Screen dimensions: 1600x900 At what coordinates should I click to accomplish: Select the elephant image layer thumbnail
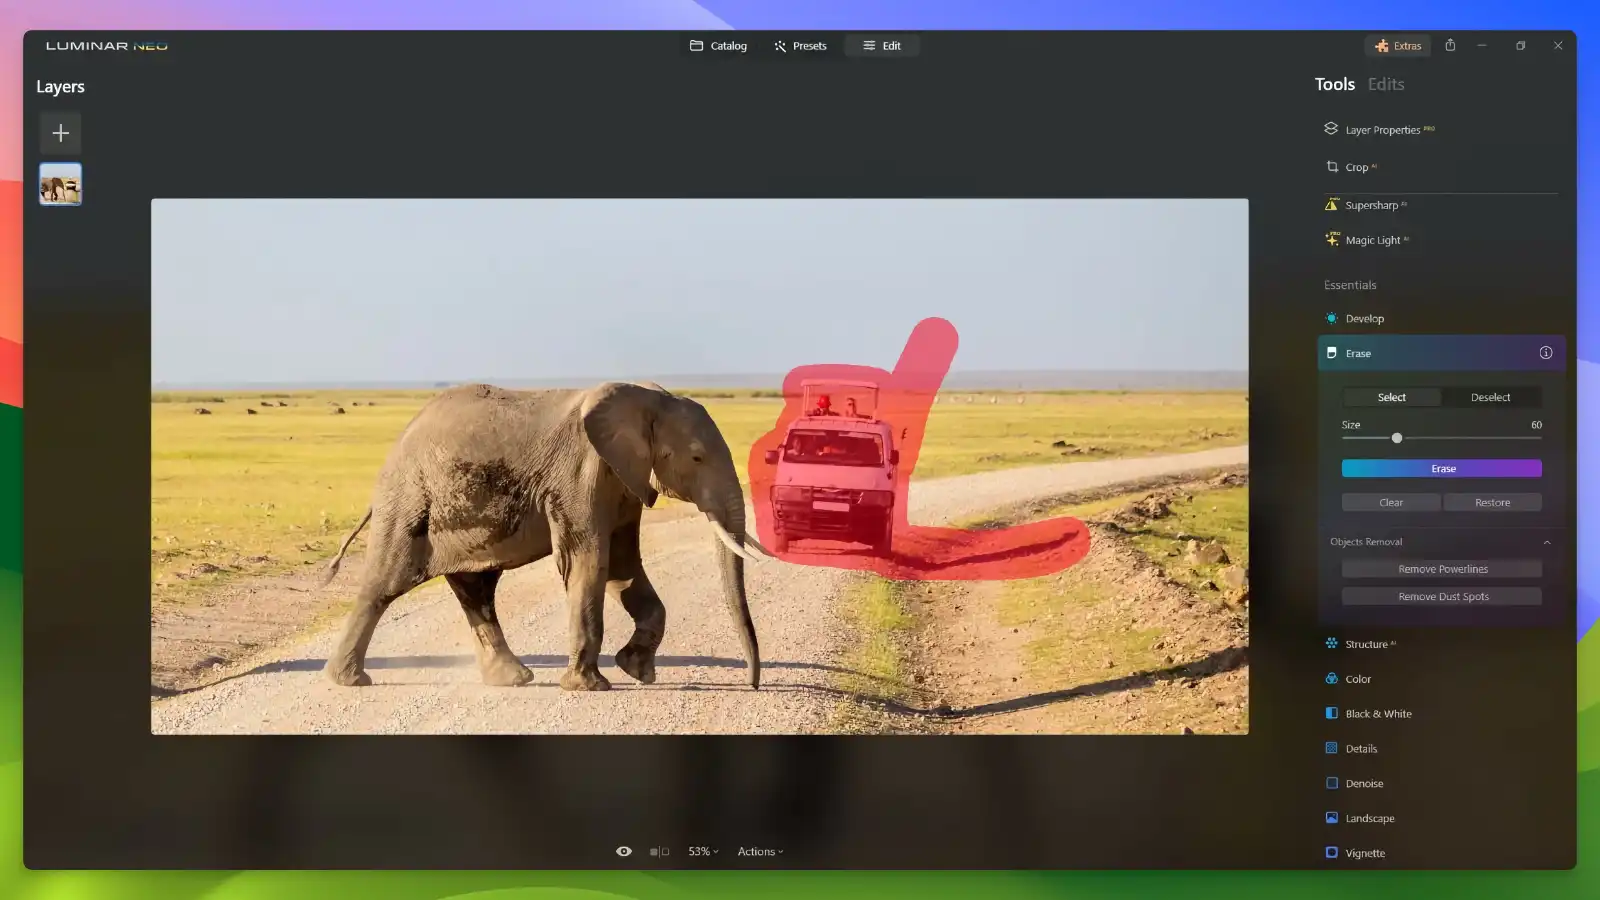tap(60, 184)
